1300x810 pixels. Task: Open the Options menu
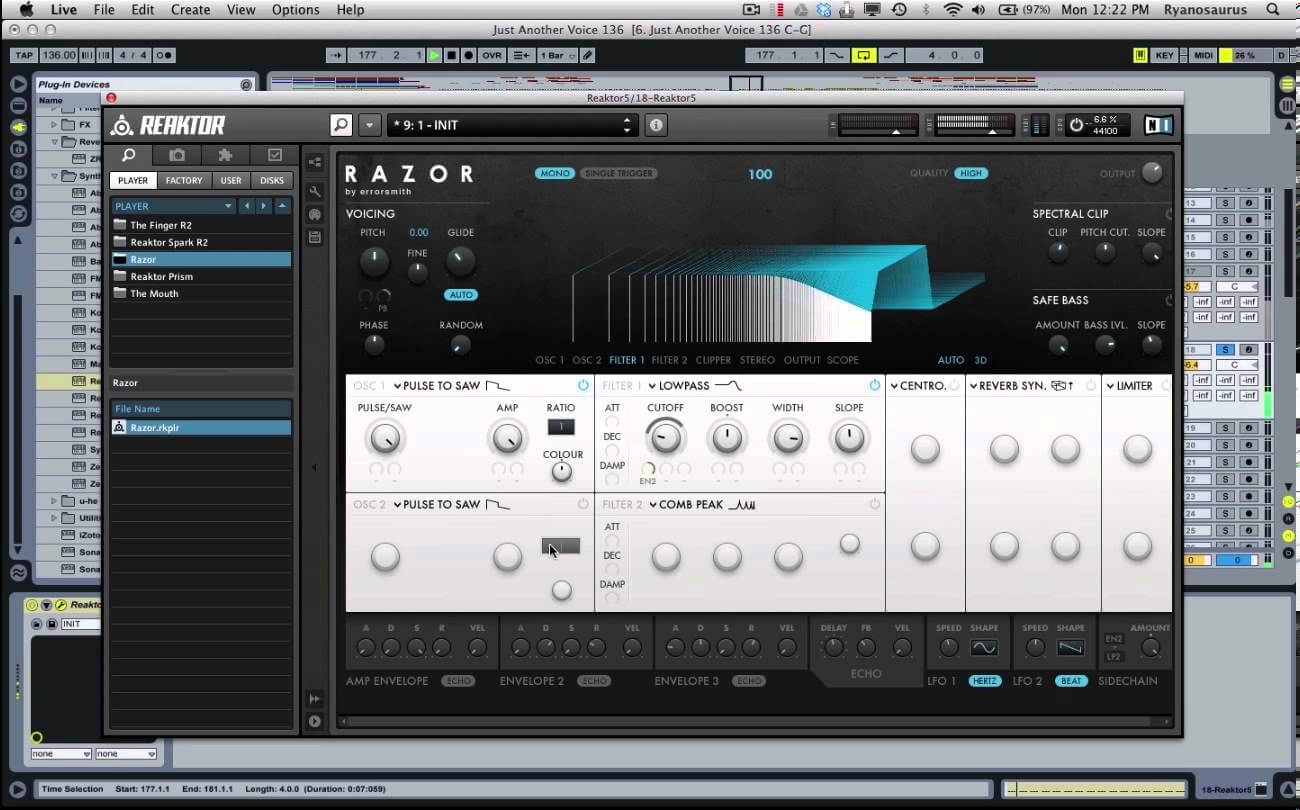[x=295, y=9]
